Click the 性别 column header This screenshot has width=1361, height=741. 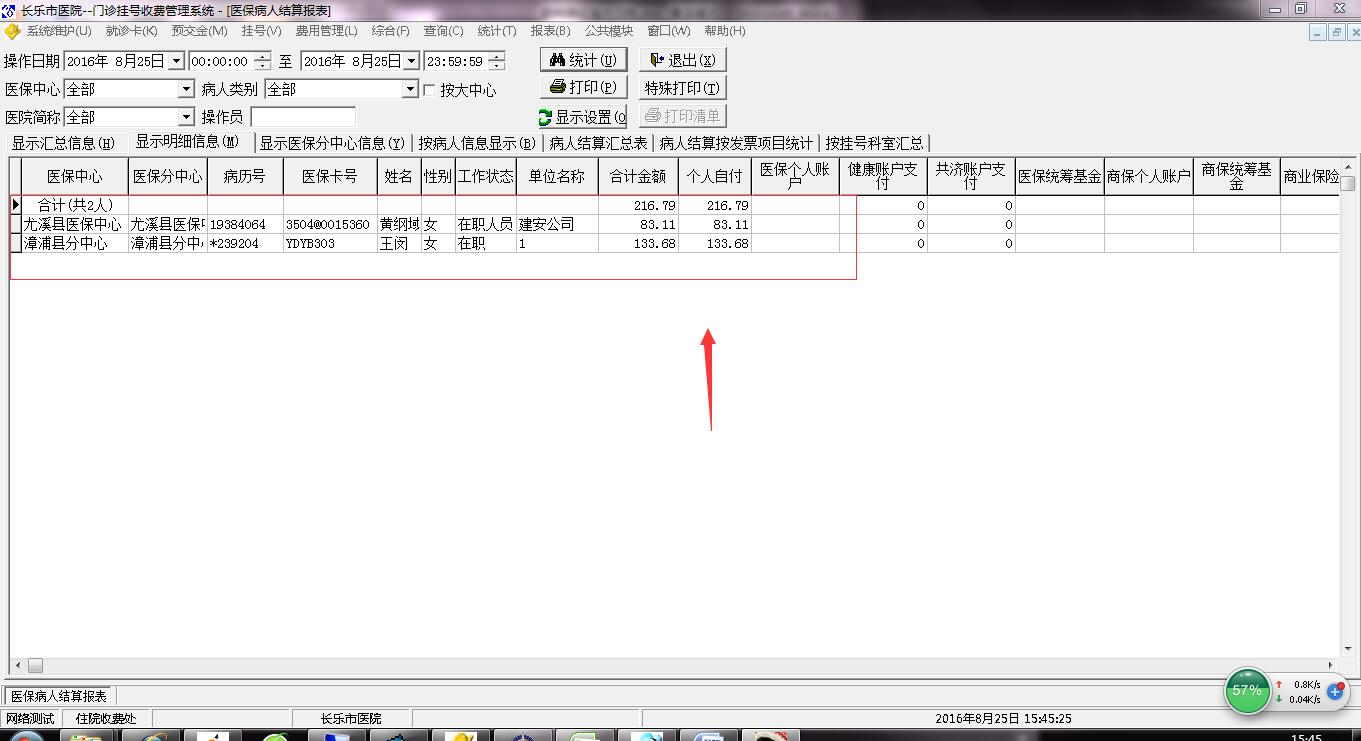click(x=438, y=176)
